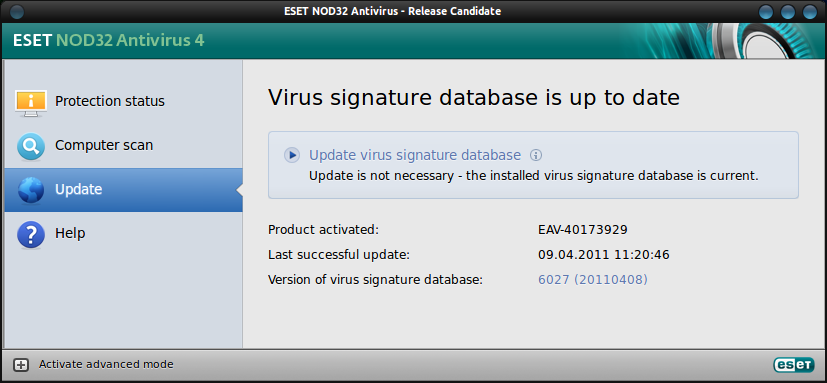Open virus signature version 6027 (20110408) link
Image resolution: width=827 pixels, height=383 pixels.
click(593, 280)
